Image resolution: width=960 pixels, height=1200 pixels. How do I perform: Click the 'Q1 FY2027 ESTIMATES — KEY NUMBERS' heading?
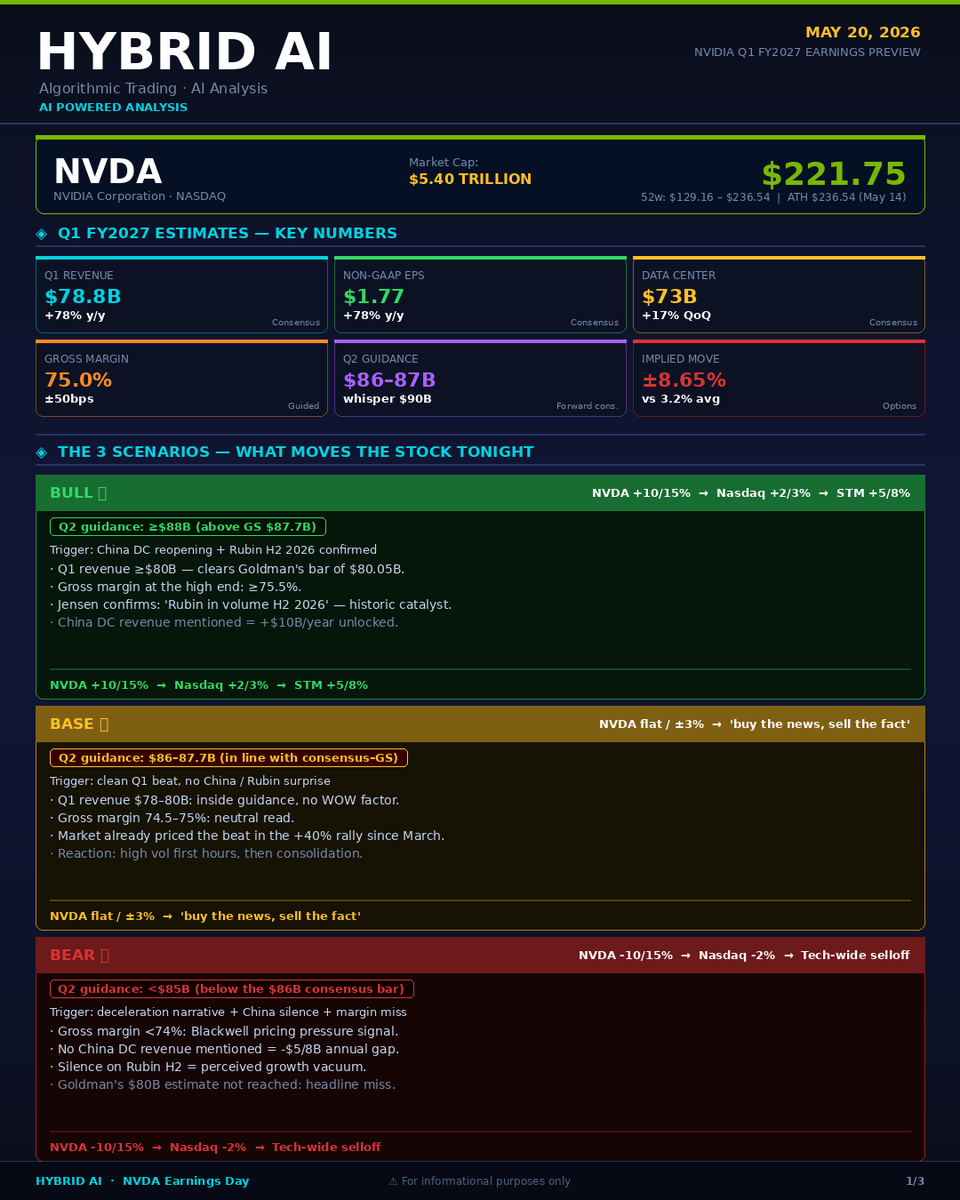coord(227,234)
